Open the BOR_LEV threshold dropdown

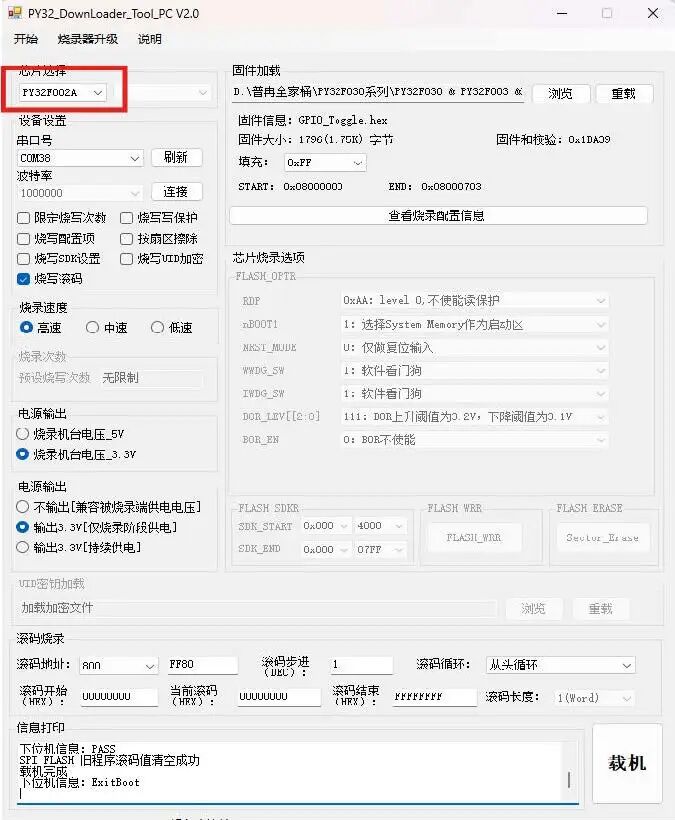click(x=474, y=417)
